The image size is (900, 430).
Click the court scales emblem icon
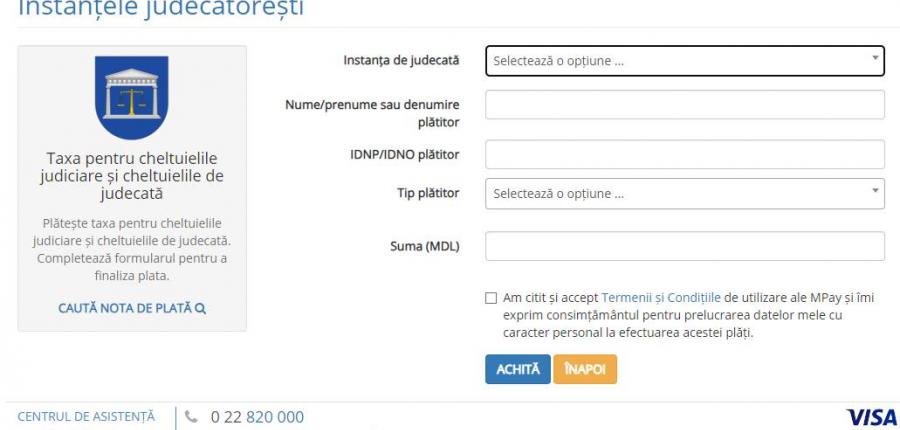132,97
